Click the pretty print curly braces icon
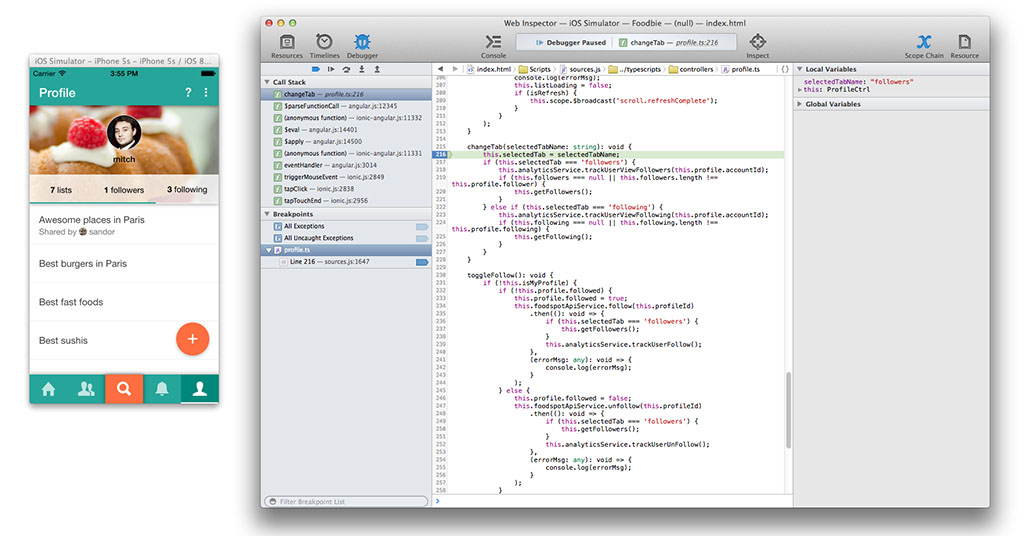 coord(785,69)
